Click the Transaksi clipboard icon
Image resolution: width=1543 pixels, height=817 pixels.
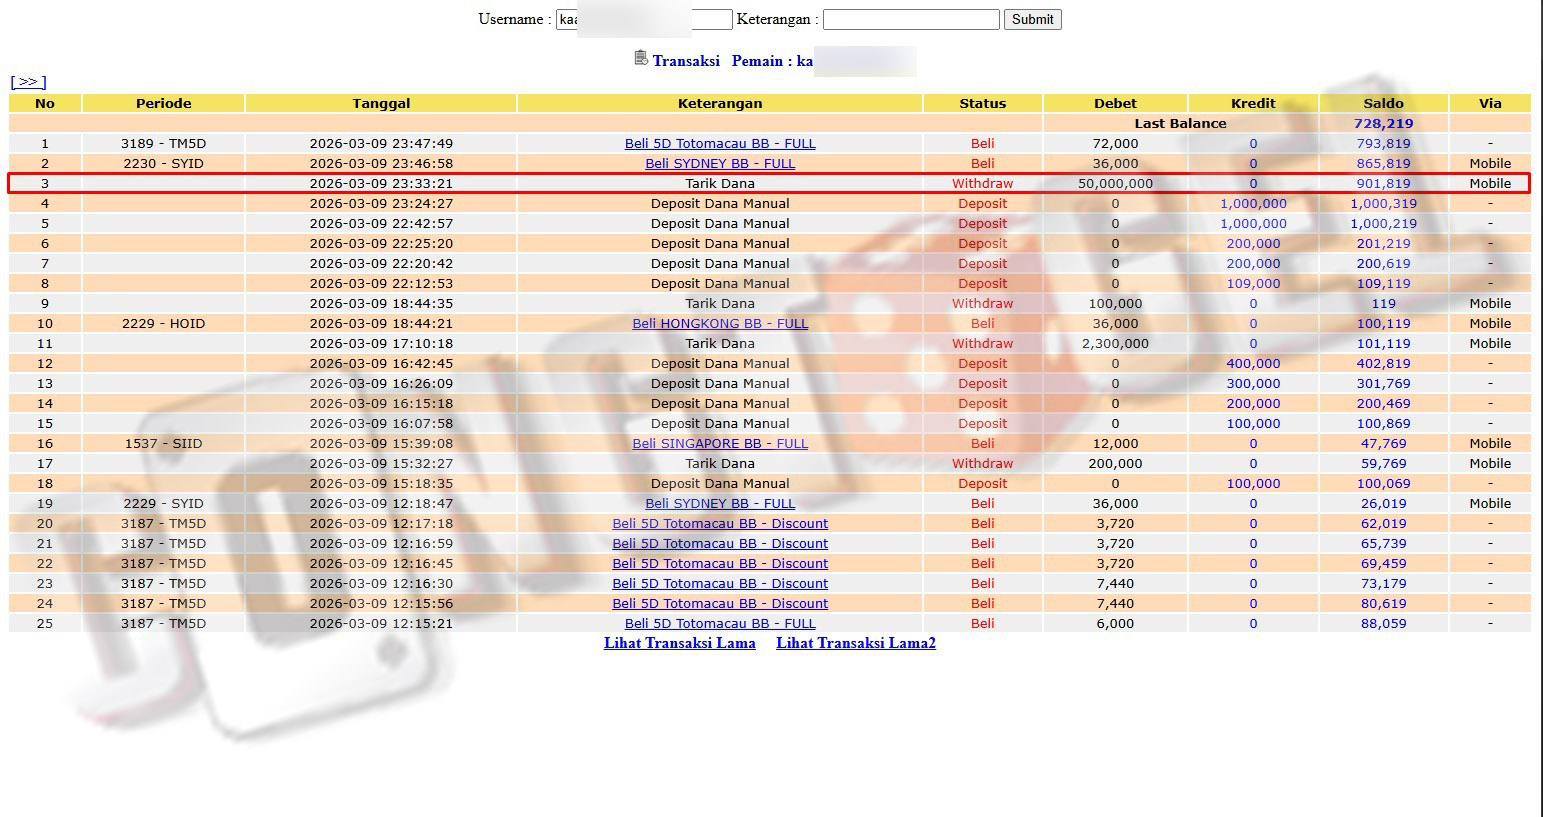(641, 59)
